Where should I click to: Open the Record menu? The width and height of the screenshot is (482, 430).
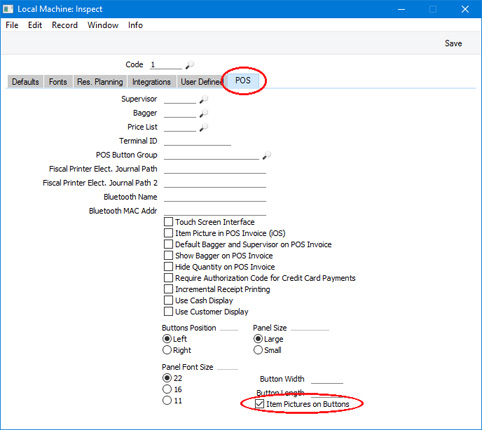(65, 25)
